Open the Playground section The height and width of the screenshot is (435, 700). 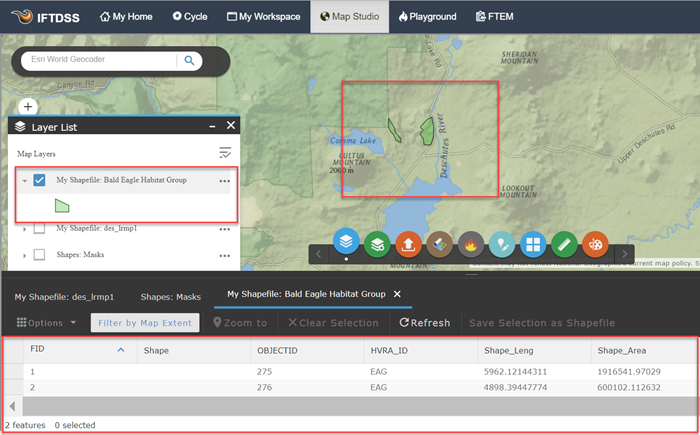click(x=428, y=17)
